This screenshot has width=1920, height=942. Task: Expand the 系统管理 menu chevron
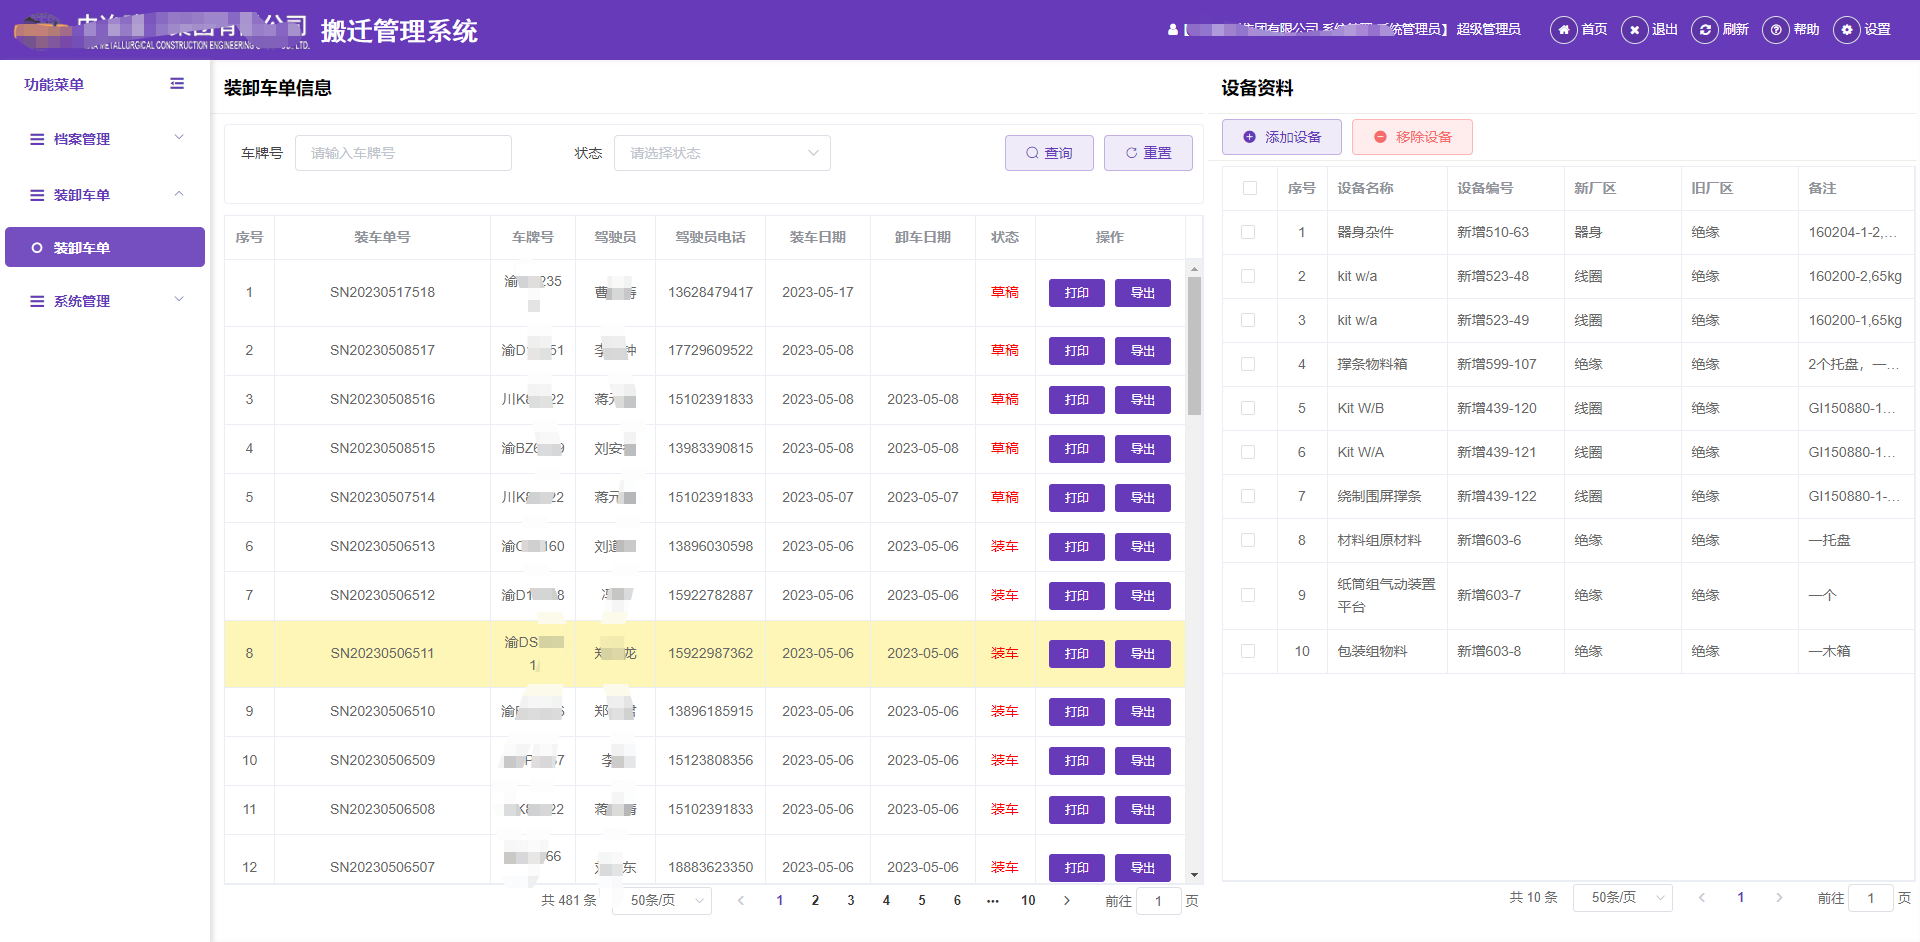click(179, 299)
